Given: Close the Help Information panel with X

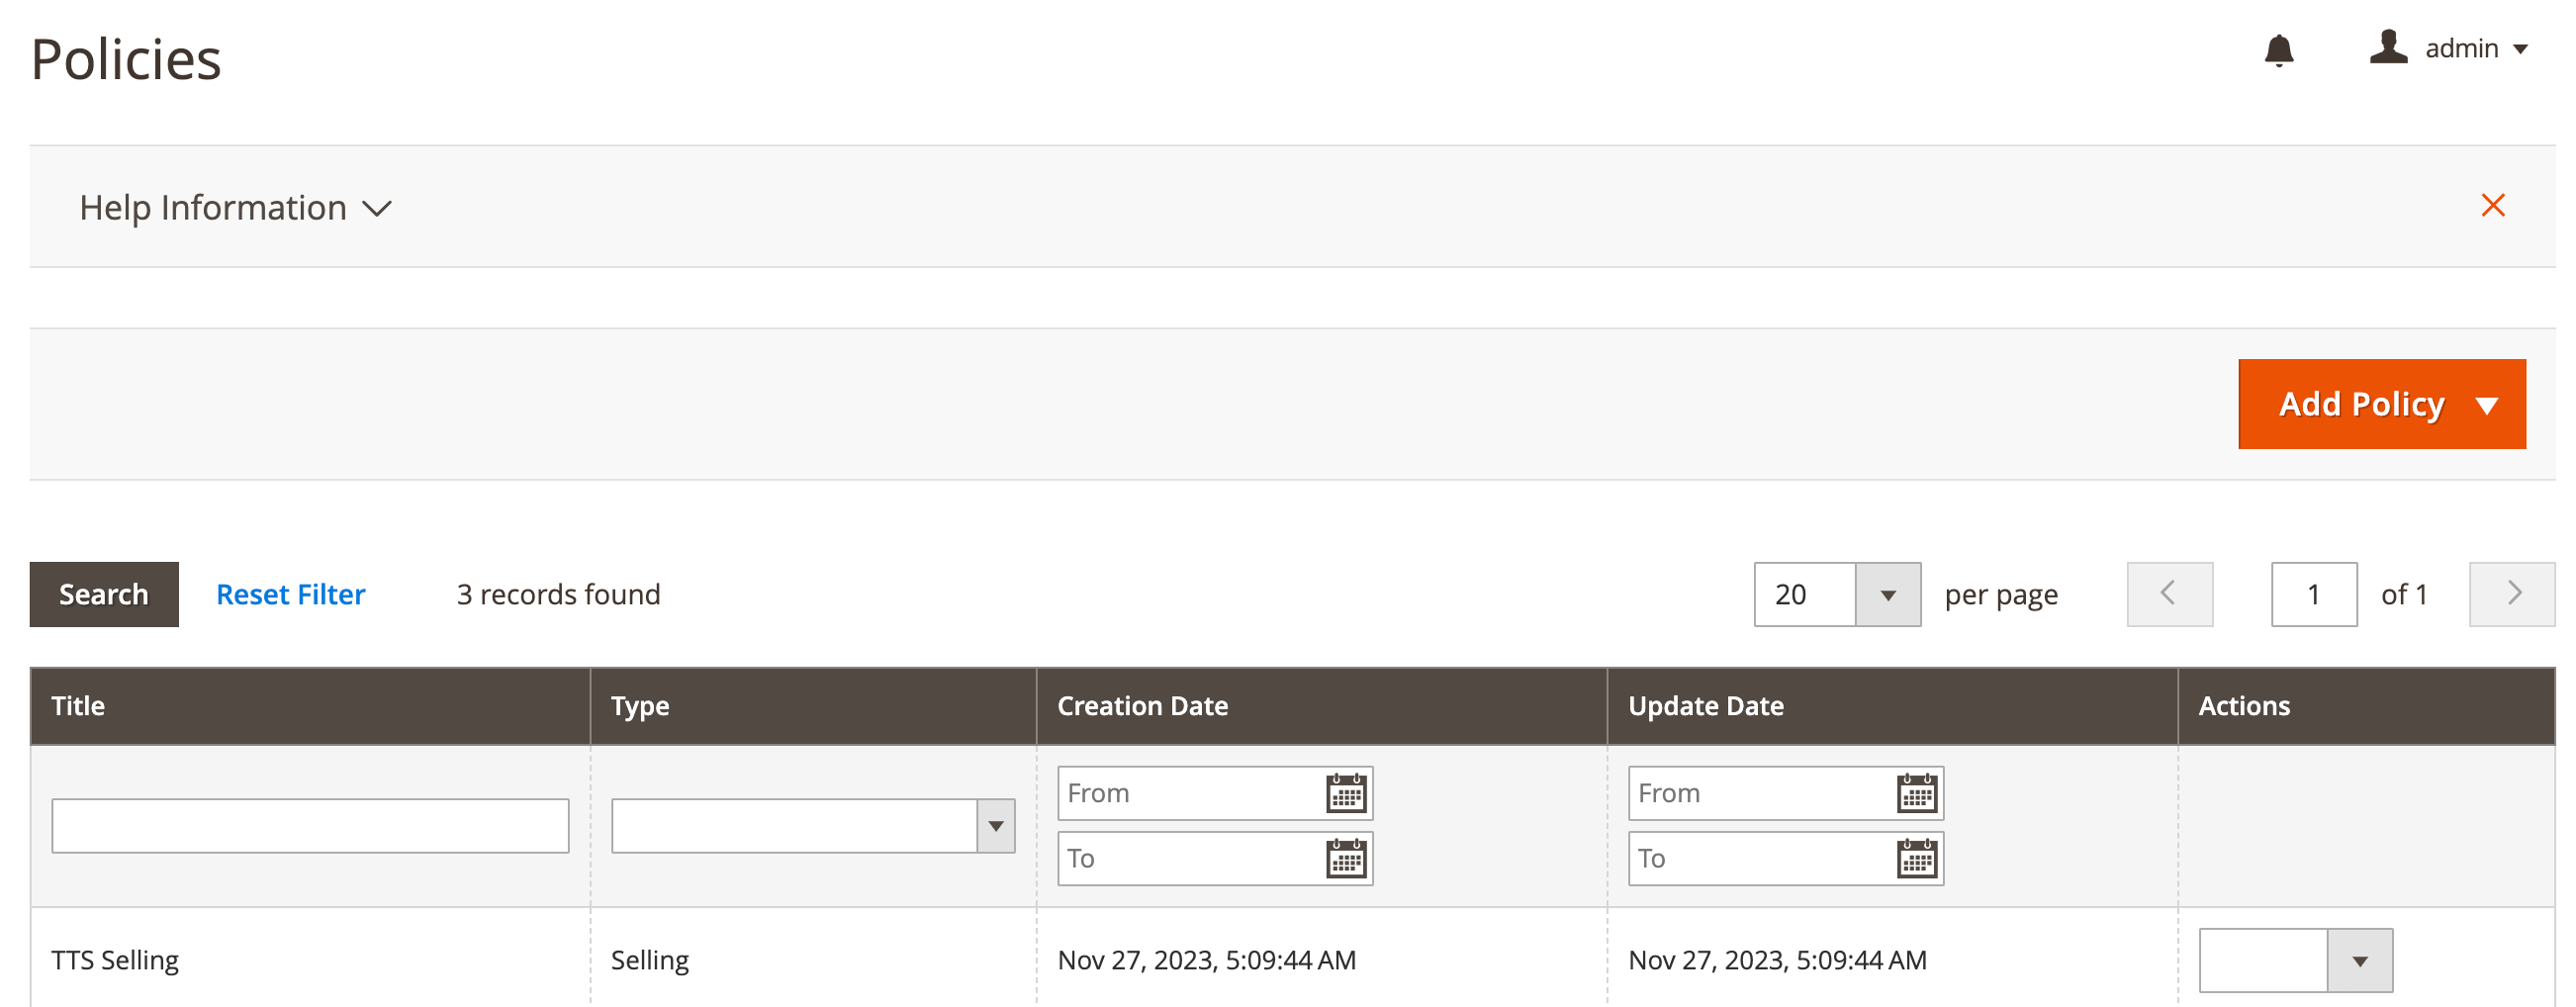Looking at the screenshot, I should click(2492, 206).
